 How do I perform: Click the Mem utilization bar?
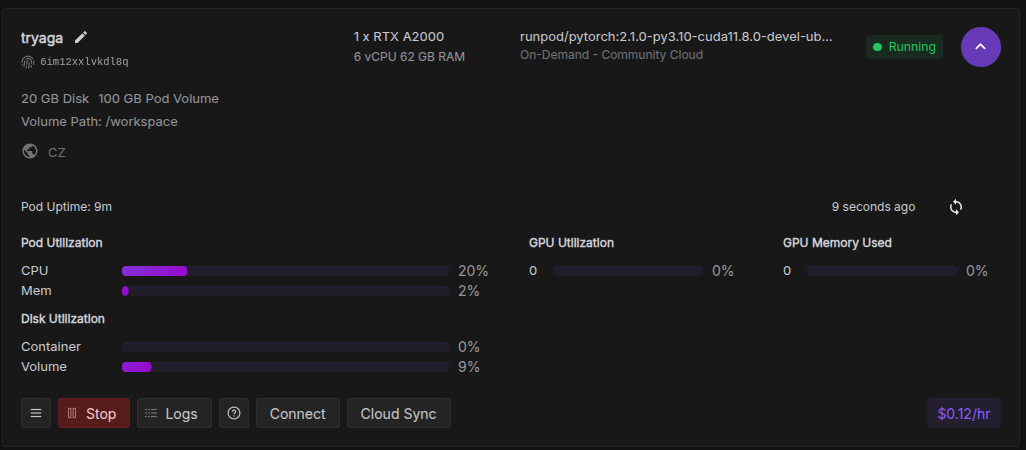285,291
